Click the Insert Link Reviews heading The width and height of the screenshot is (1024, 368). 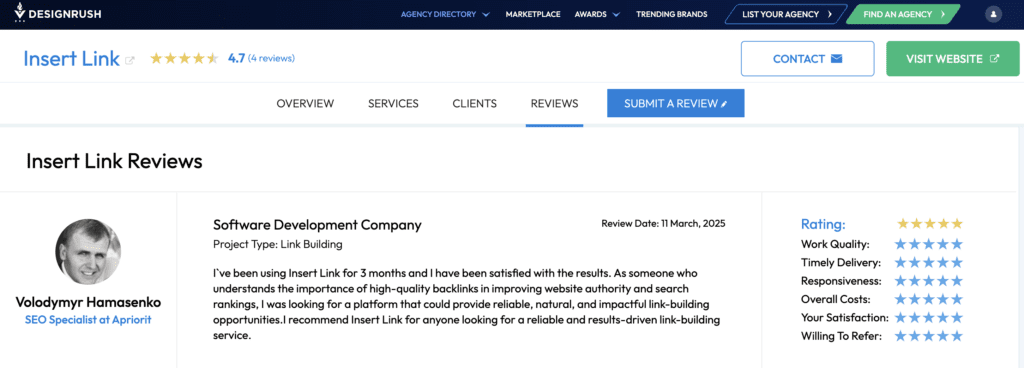click(x=114, y=161)
